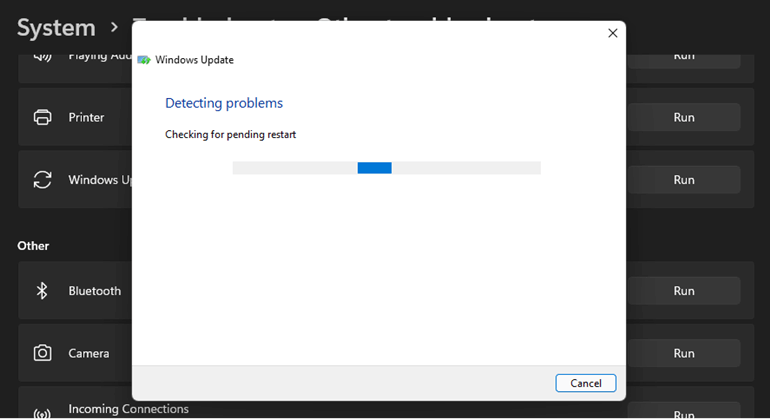
Task: Click the Printer icon in Settings
Action: (x=42, y=117)
